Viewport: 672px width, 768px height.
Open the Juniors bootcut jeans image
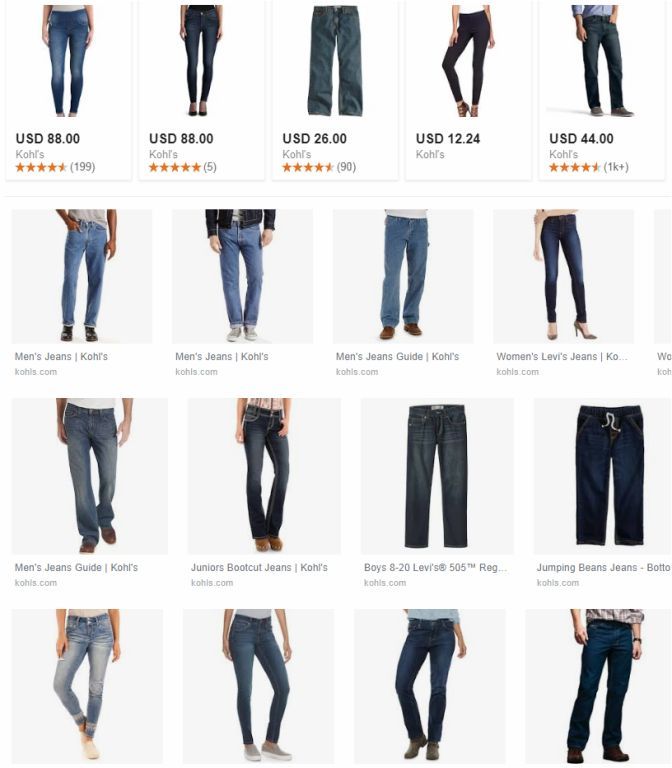point(264,476)
